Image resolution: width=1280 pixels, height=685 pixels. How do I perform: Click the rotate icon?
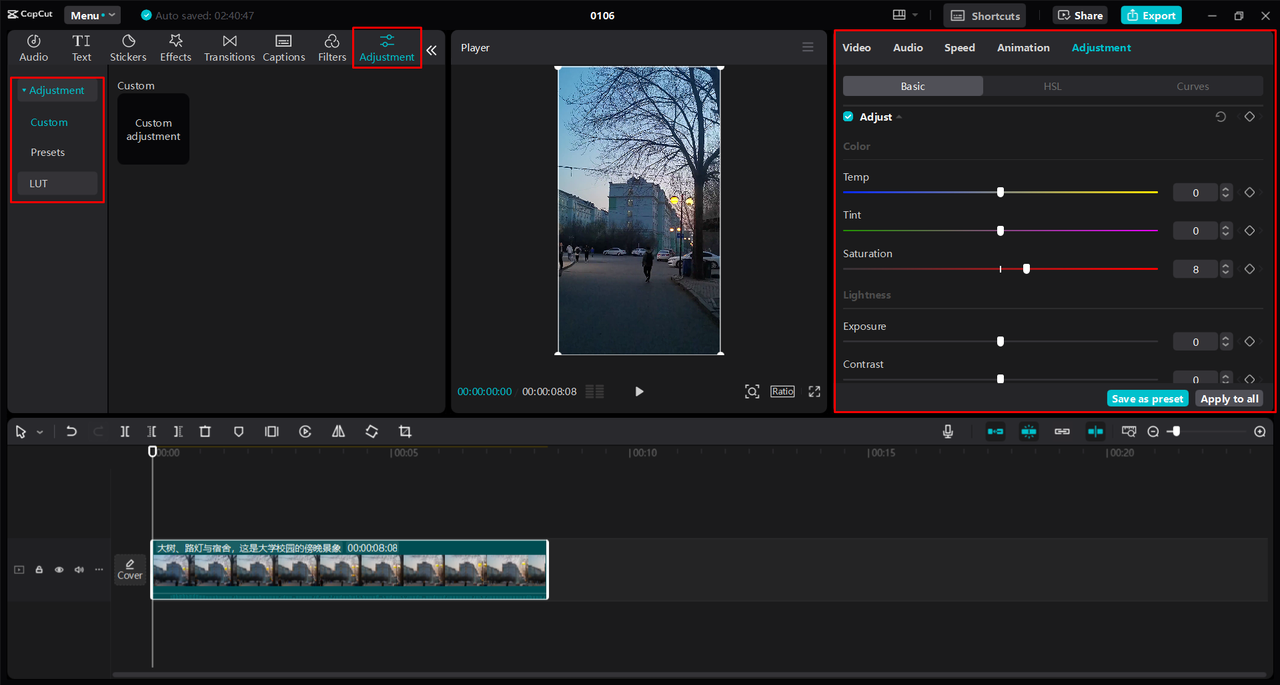(x=371, y=431)
